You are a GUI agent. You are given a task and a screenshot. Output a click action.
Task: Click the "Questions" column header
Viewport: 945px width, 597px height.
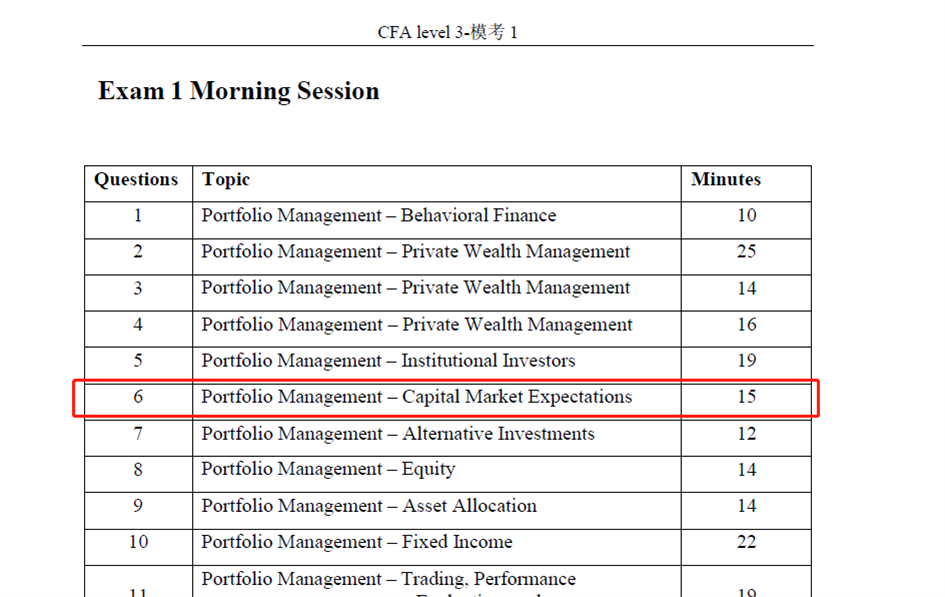click(136, 180)
